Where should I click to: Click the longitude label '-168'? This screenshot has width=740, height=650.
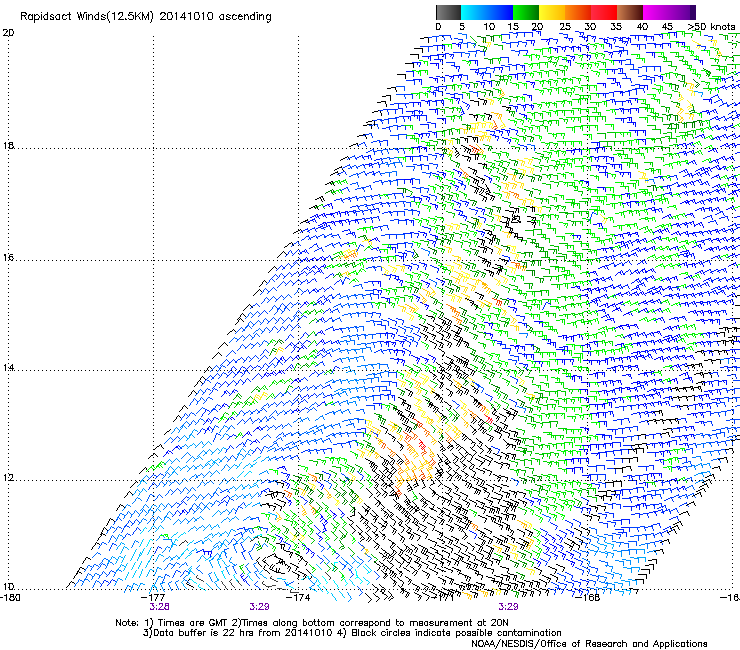[x=588, y=598]
